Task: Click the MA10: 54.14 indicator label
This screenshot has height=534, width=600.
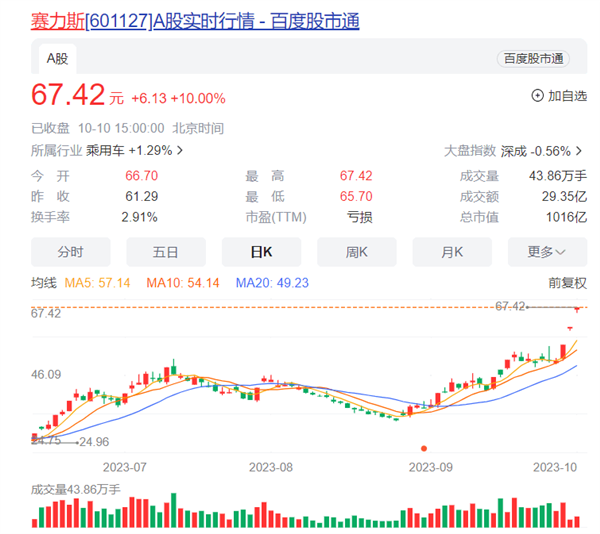Action: (x=183, y=283)
